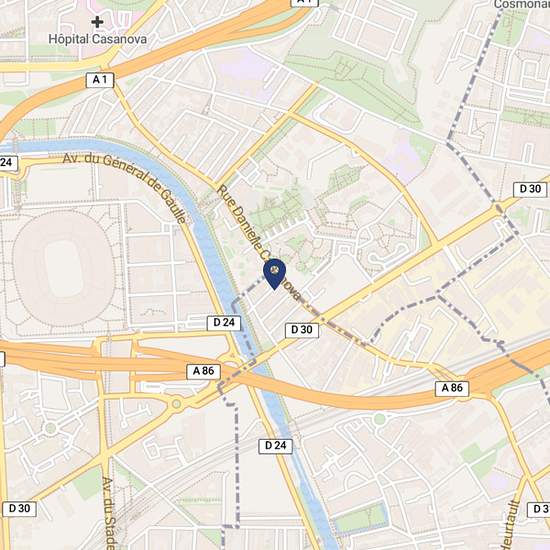Click the D 30 shield below the pin
The width and height of the screenshot is (550, 550).
click(x=302, y=330)
